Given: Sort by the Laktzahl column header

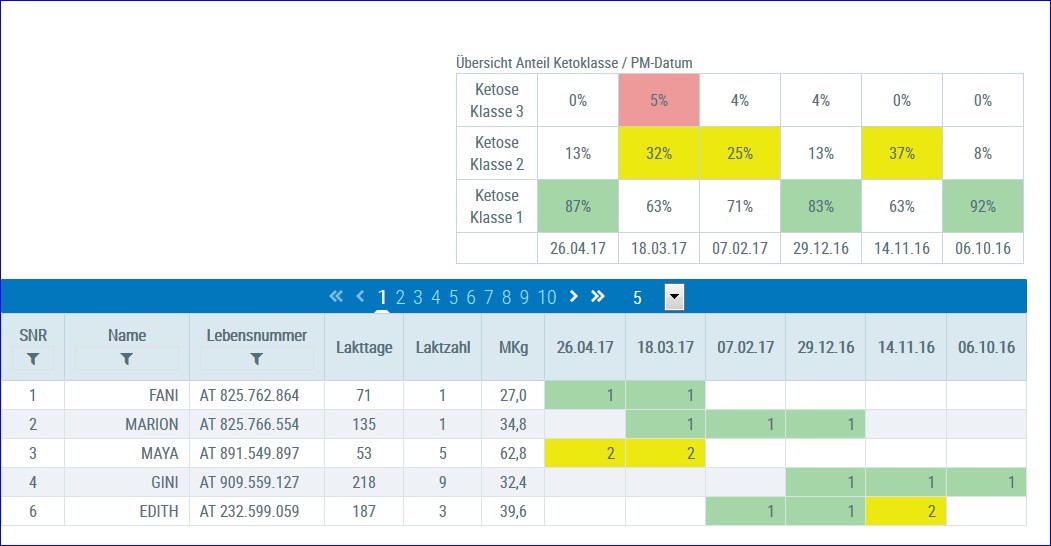Looking at the screenshot, I should [x=442, y=347].
